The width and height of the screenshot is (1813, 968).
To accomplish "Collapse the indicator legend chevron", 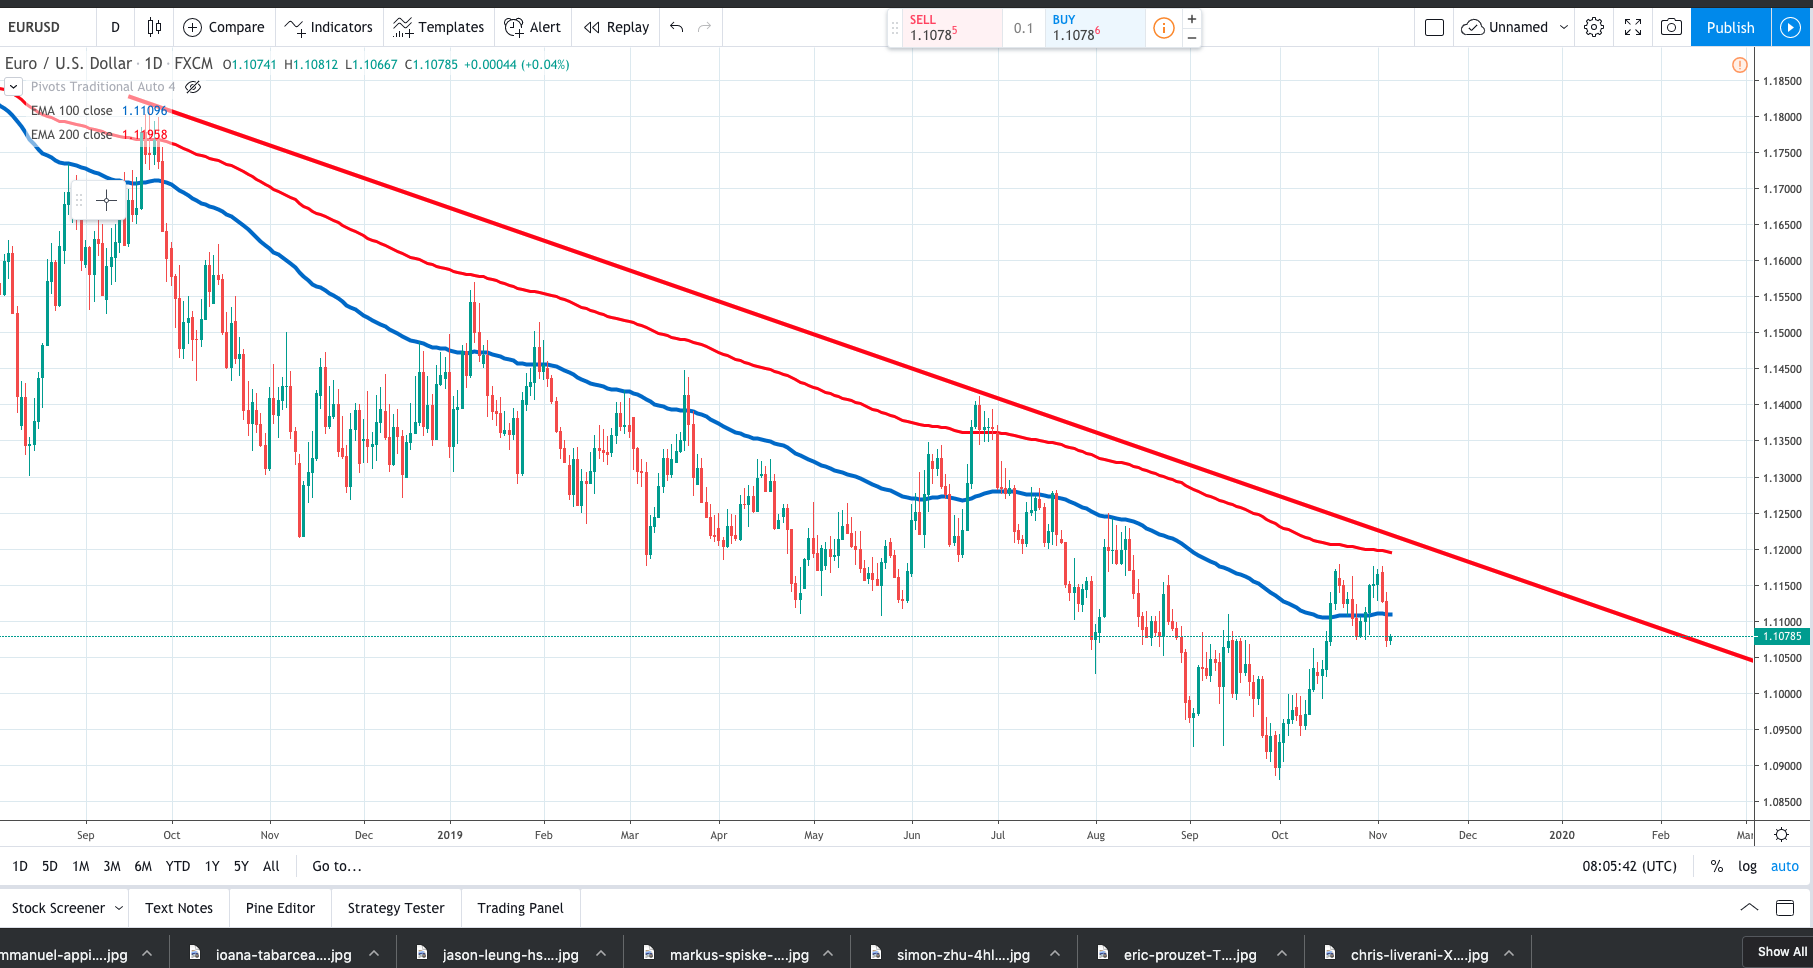I will [13, 87].
